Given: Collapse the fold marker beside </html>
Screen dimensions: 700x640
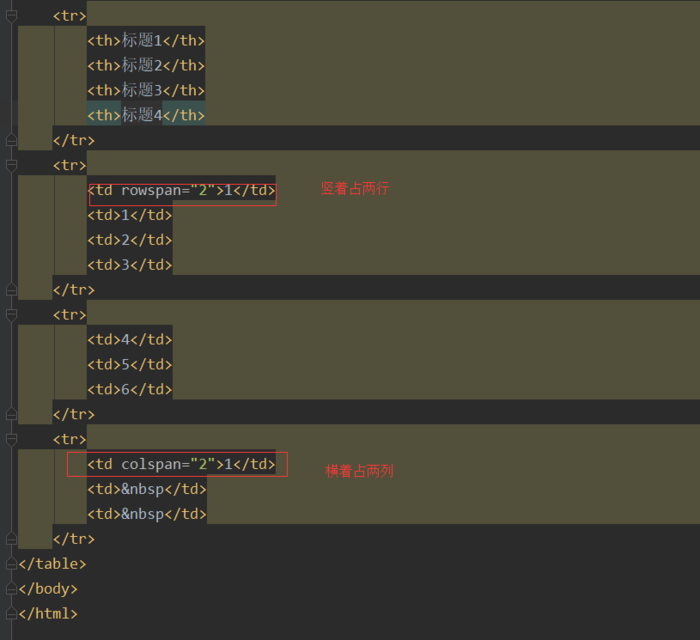Looking at the screenshot, I should pyautogui.click(x=12, y=614).
